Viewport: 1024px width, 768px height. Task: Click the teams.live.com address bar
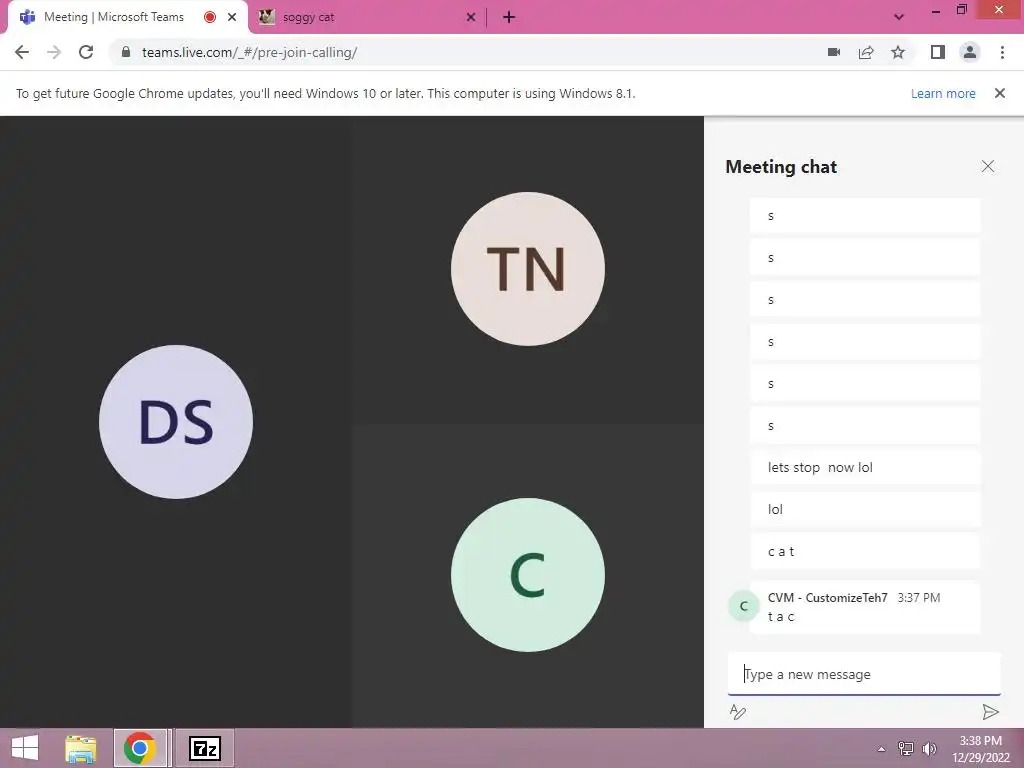tap(249, 52)
